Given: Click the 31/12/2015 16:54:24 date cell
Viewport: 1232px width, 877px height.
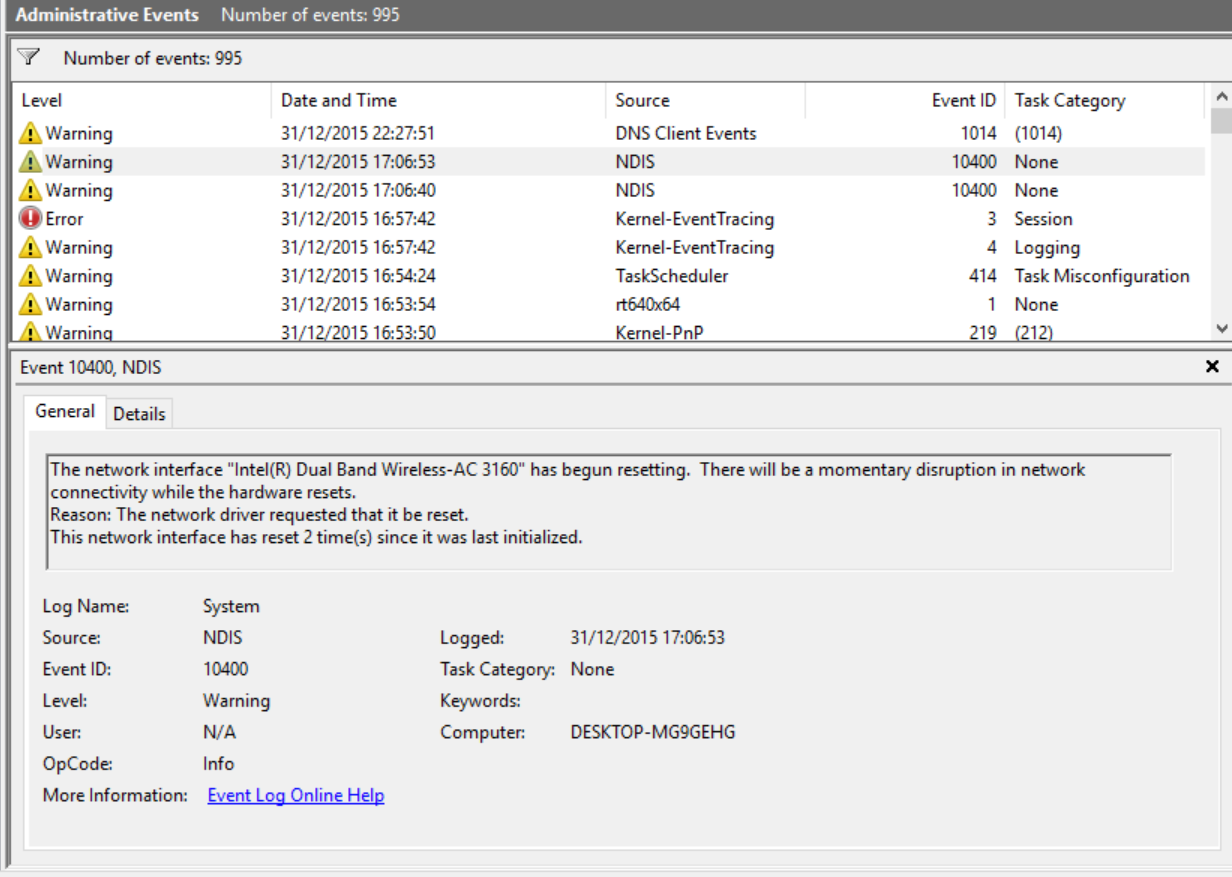Looking at the screenshot, I should 358,276.
